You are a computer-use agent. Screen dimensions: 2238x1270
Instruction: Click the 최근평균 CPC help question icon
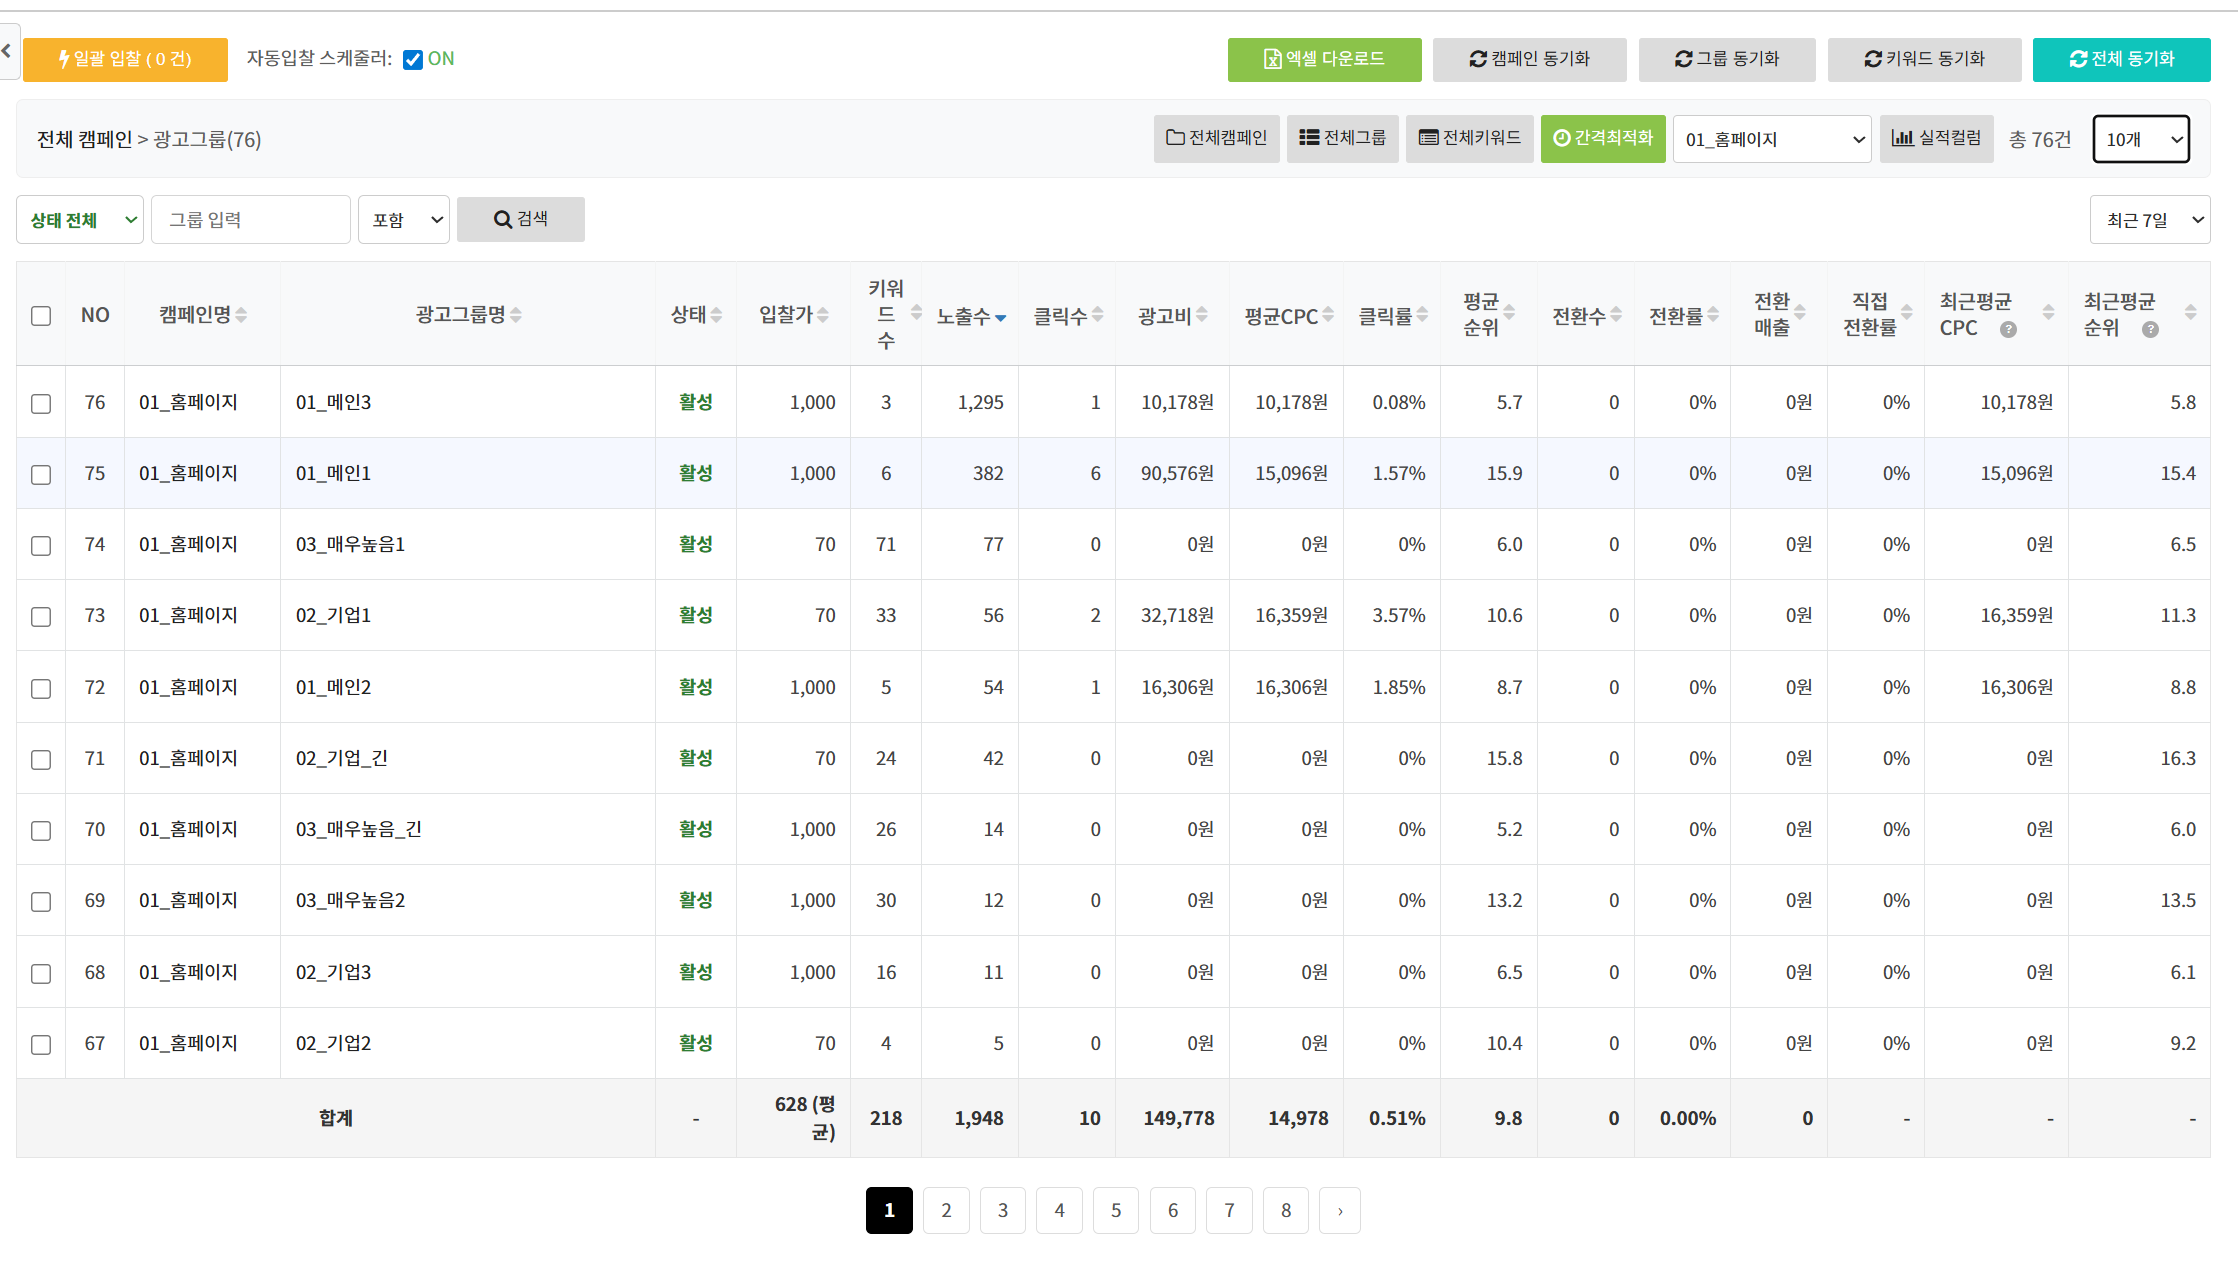pyautogui.click(x=2007, y=329)
